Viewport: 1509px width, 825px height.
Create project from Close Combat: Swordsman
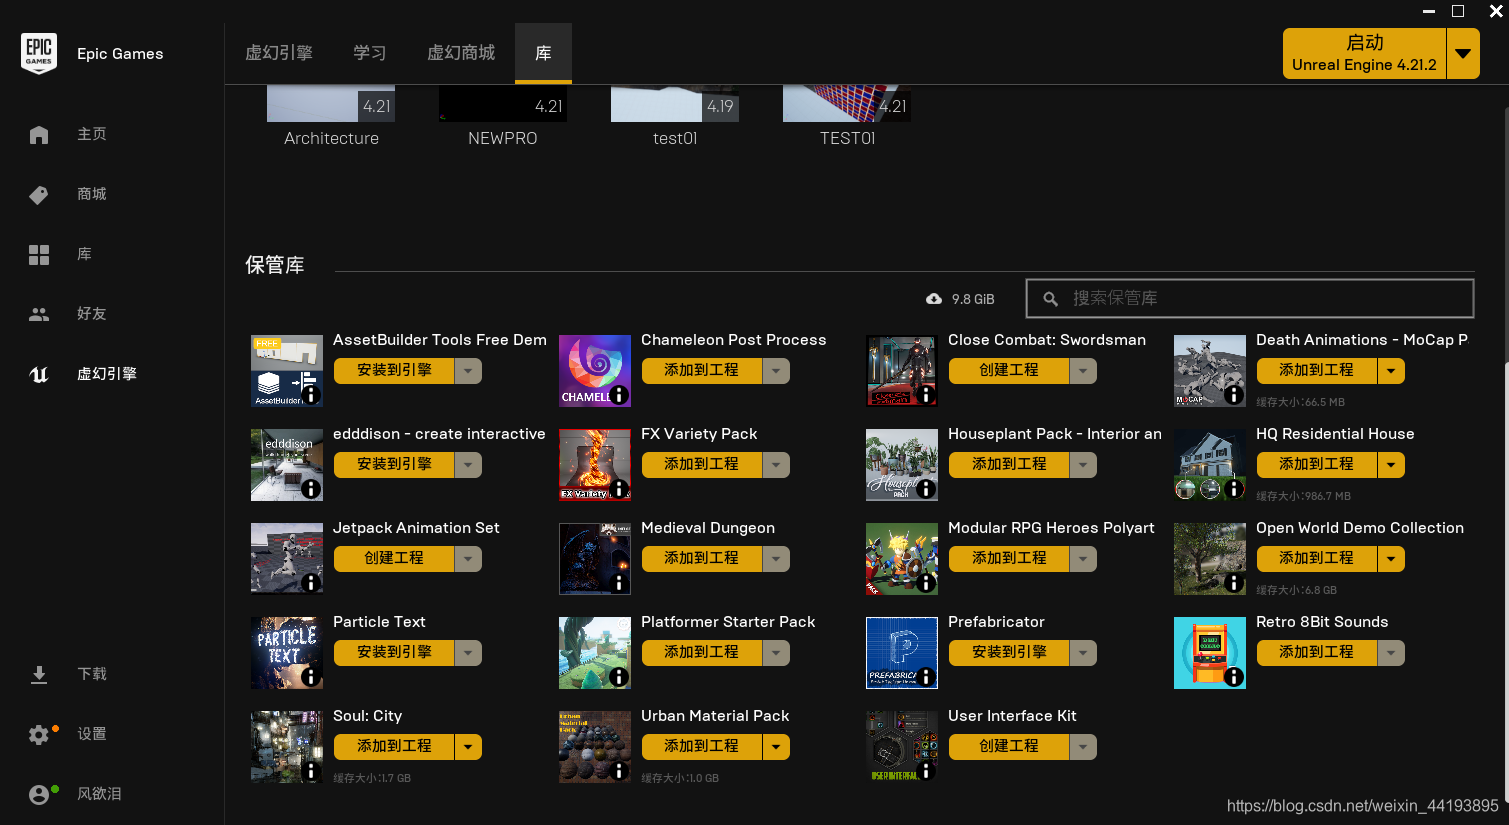coord(1009,371)
